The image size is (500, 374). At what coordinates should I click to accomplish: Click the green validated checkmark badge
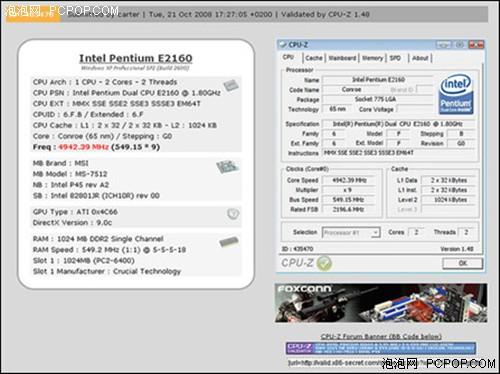(x=324, y=263)
